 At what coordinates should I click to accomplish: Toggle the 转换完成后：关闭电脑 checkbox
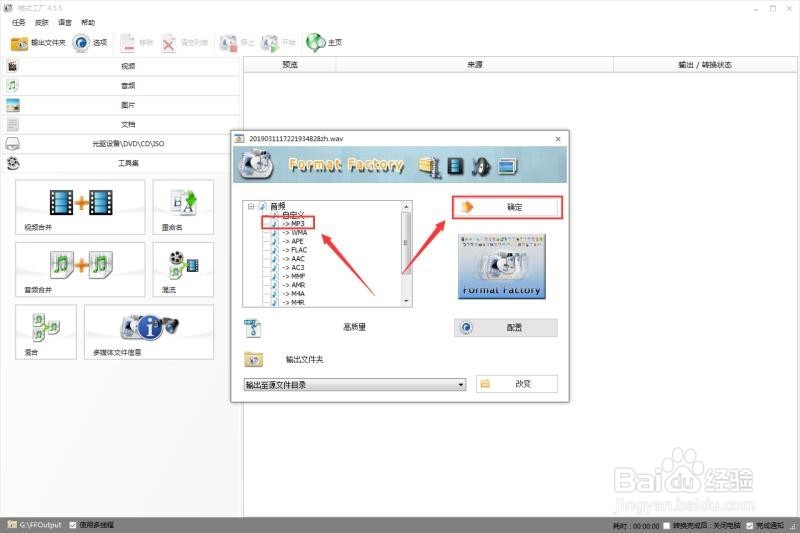coord(666,525)
